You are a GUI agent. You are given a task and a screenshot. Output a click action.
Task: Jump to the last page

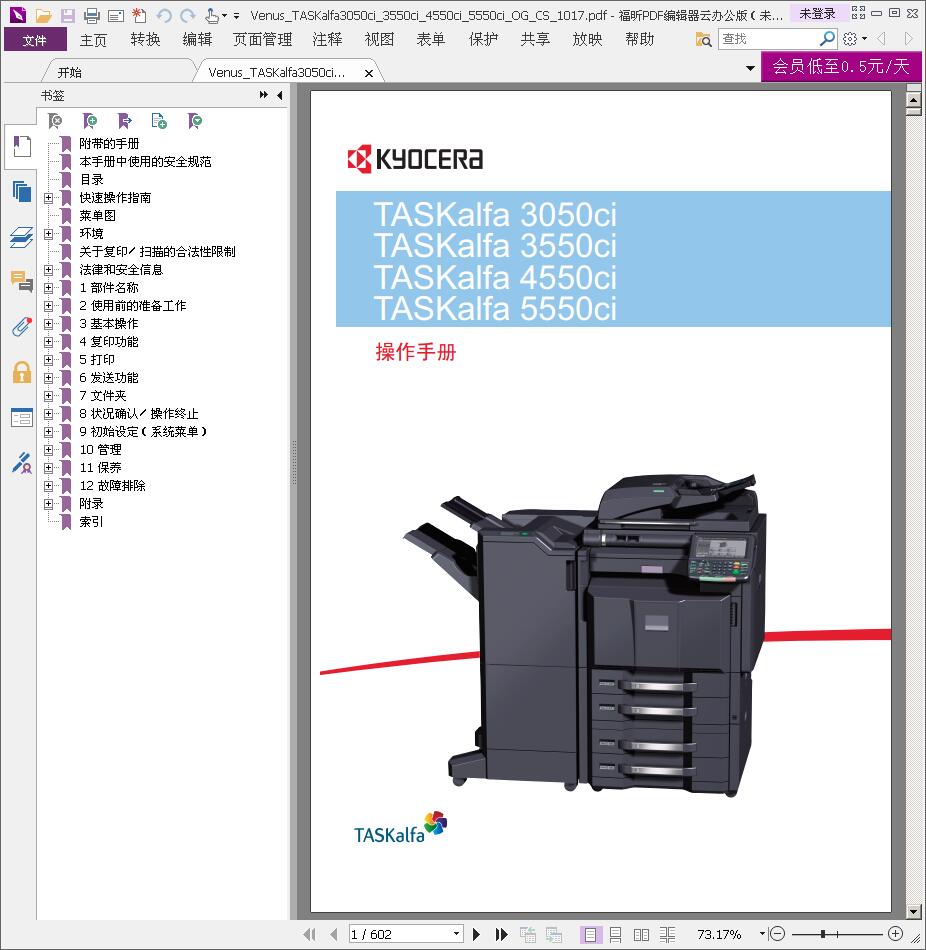(x=501, y=934)
